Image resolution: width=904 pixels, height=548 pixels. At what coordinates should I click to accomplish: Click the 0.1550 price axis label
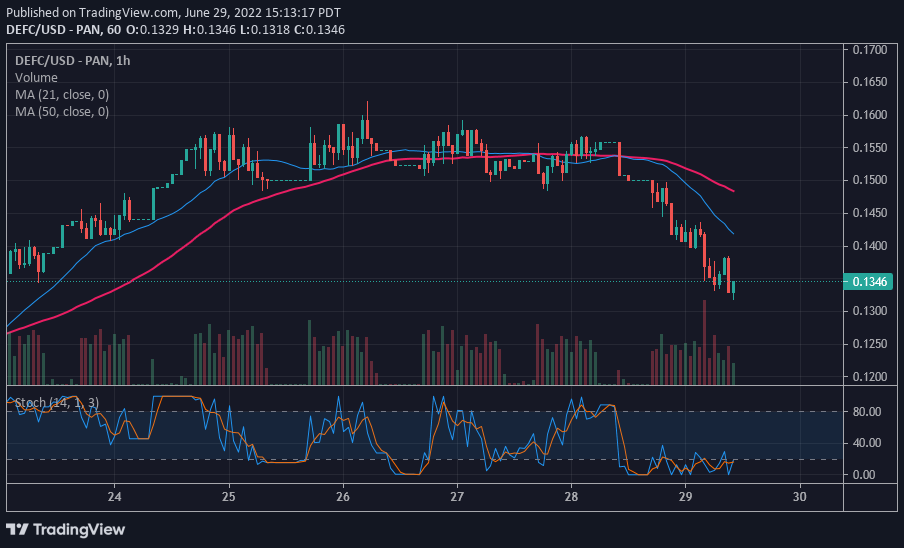[x=870, y=148]
